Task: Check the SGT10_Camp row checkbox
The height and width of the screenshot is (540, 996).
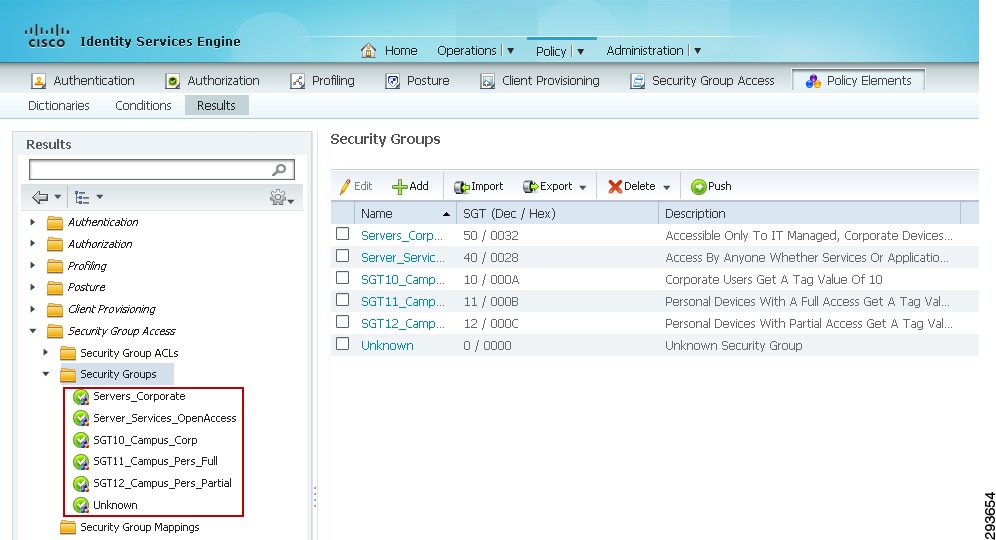Action: (x=342, y=278)
